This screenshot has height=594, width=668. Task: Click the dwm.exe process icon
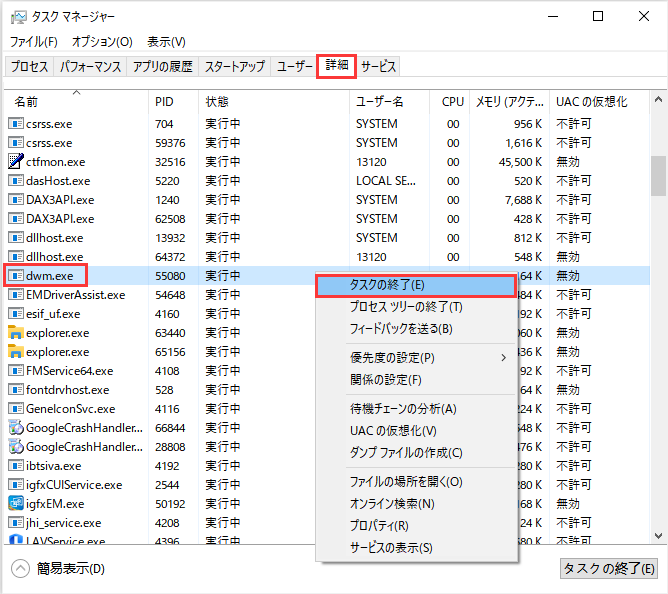(x=16, y=276)
